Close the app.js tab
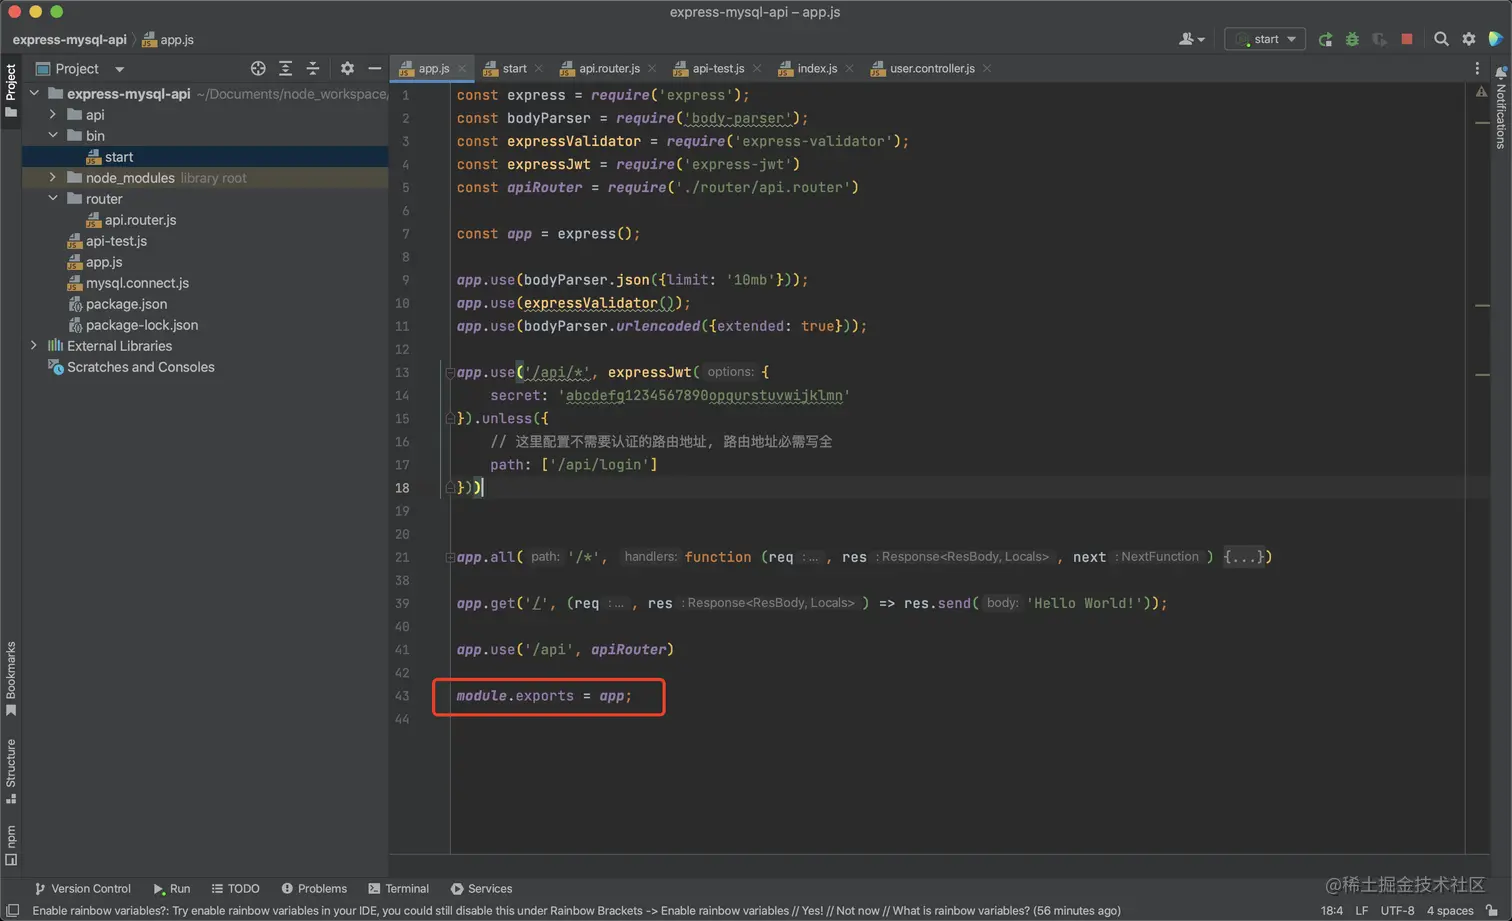 click(x=462, y=69)
